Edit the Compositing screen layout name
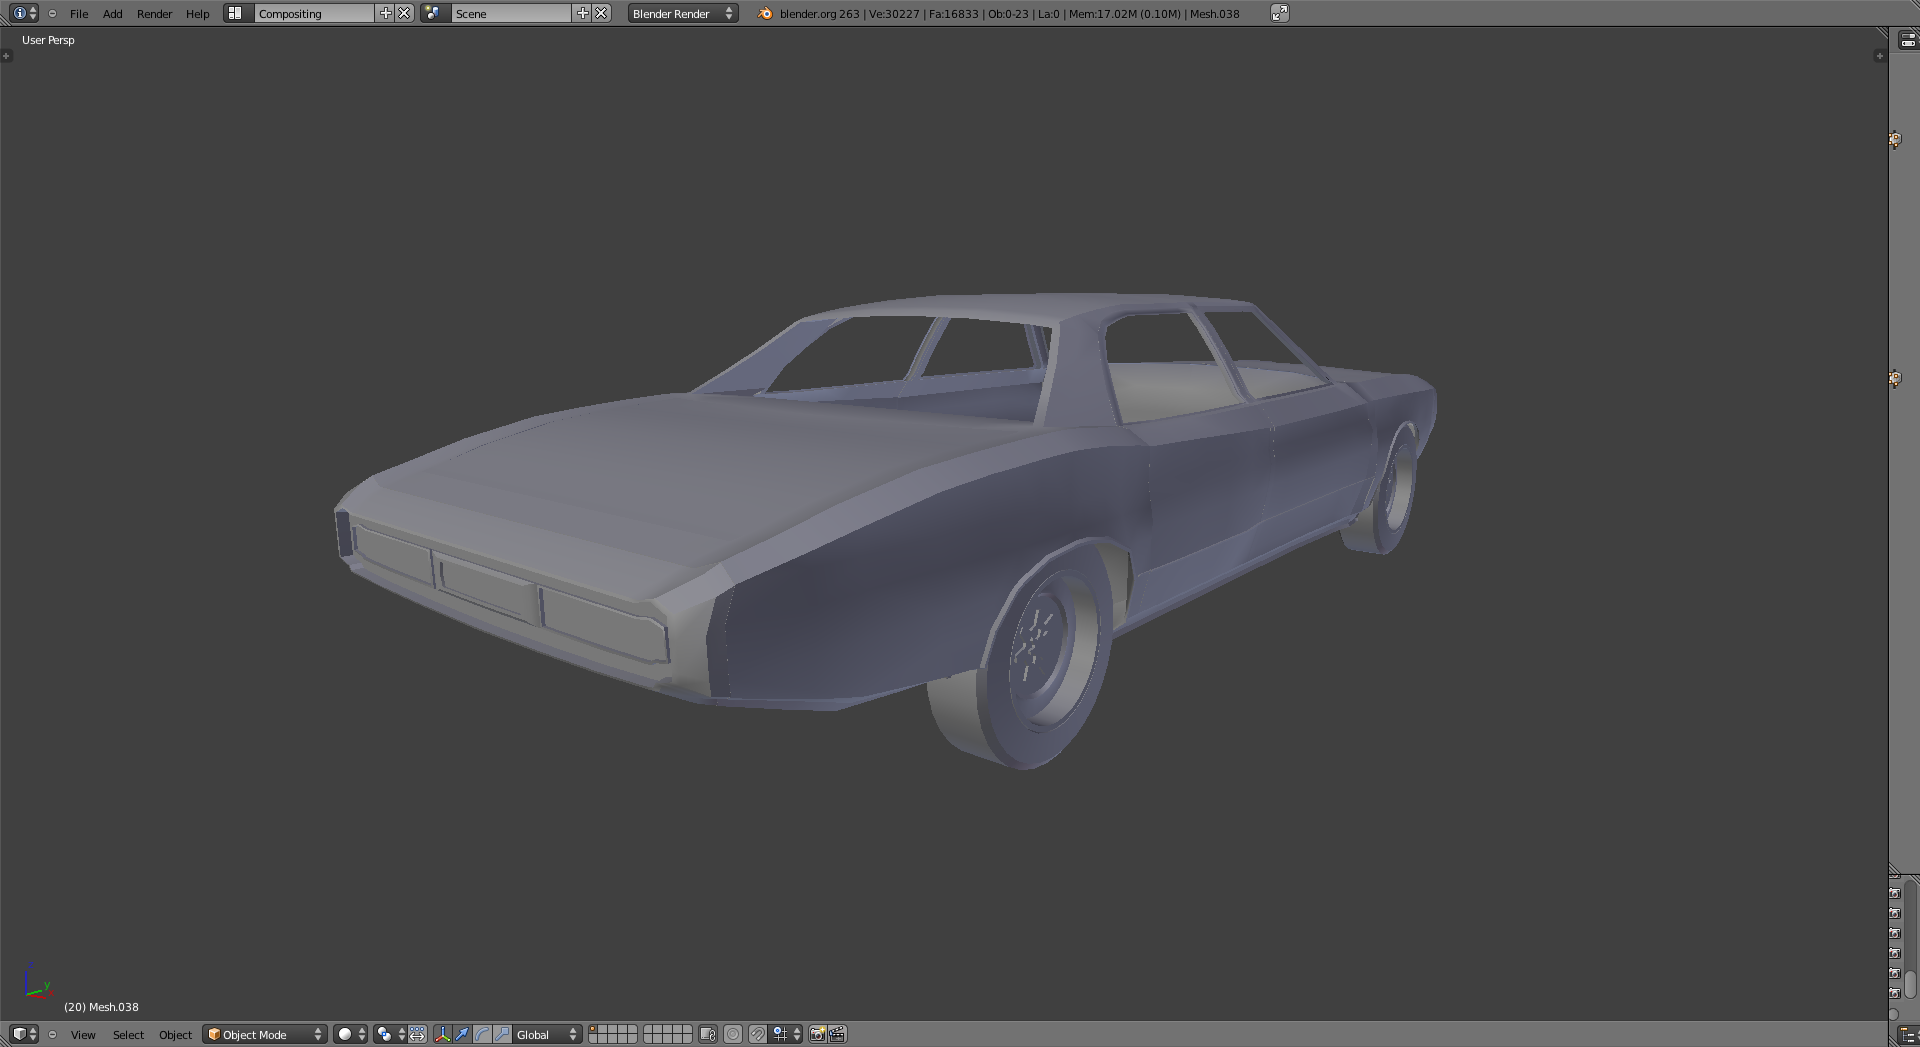 coord(314,13)
